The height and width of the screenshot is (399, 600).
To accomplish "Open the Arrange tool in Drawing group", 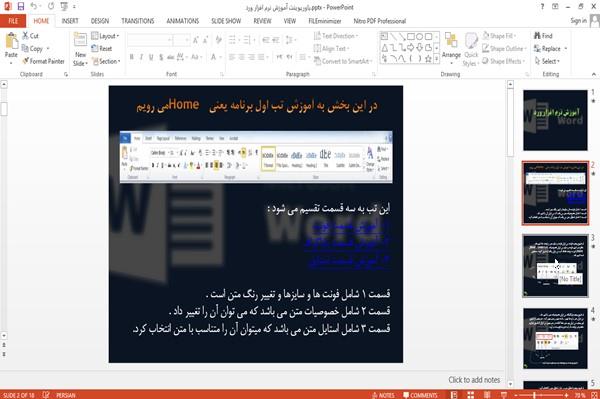I will (451, 49).
